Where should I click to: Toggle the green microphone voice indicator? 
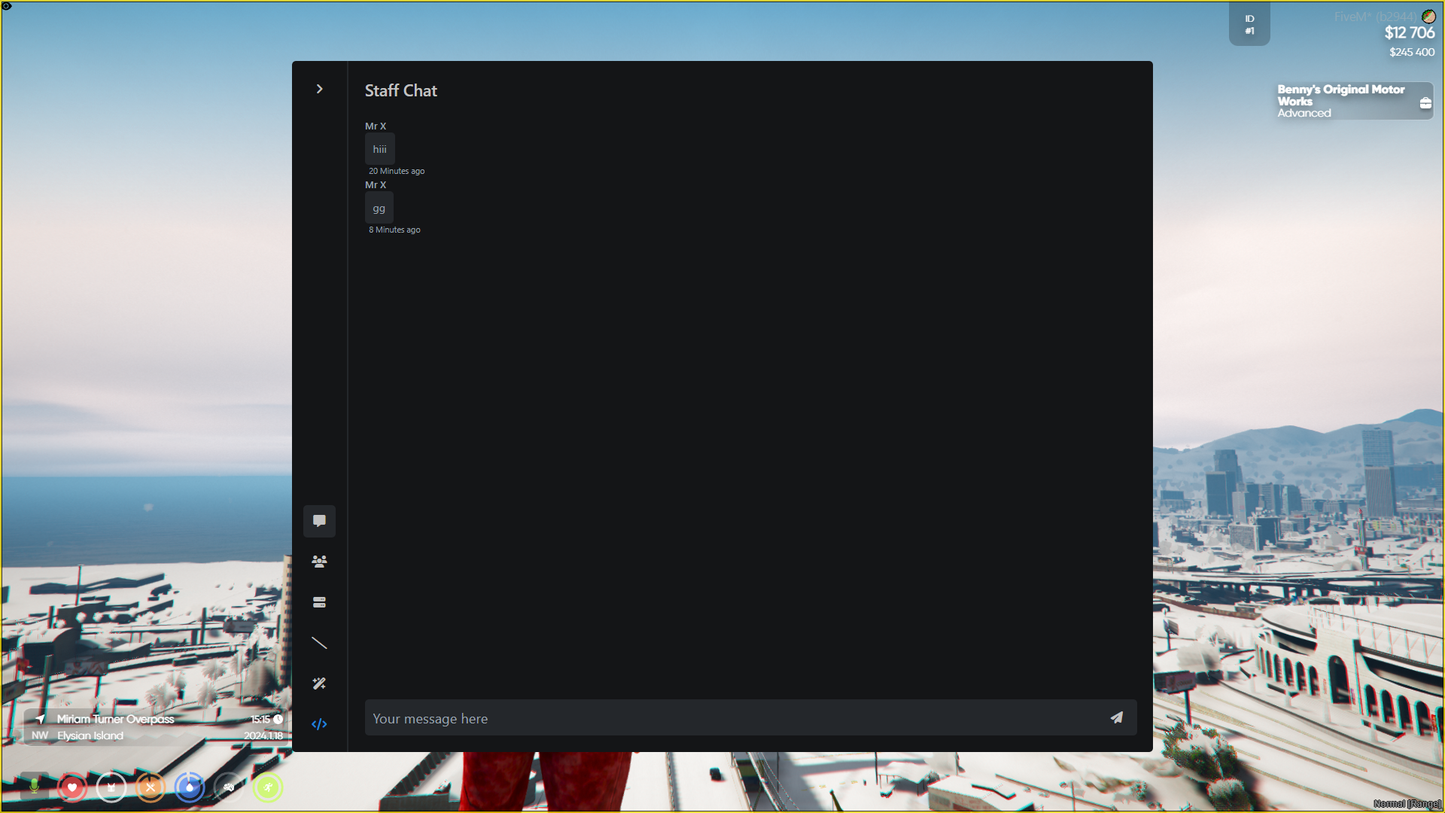pyautogui.click(x=34, y=787)
